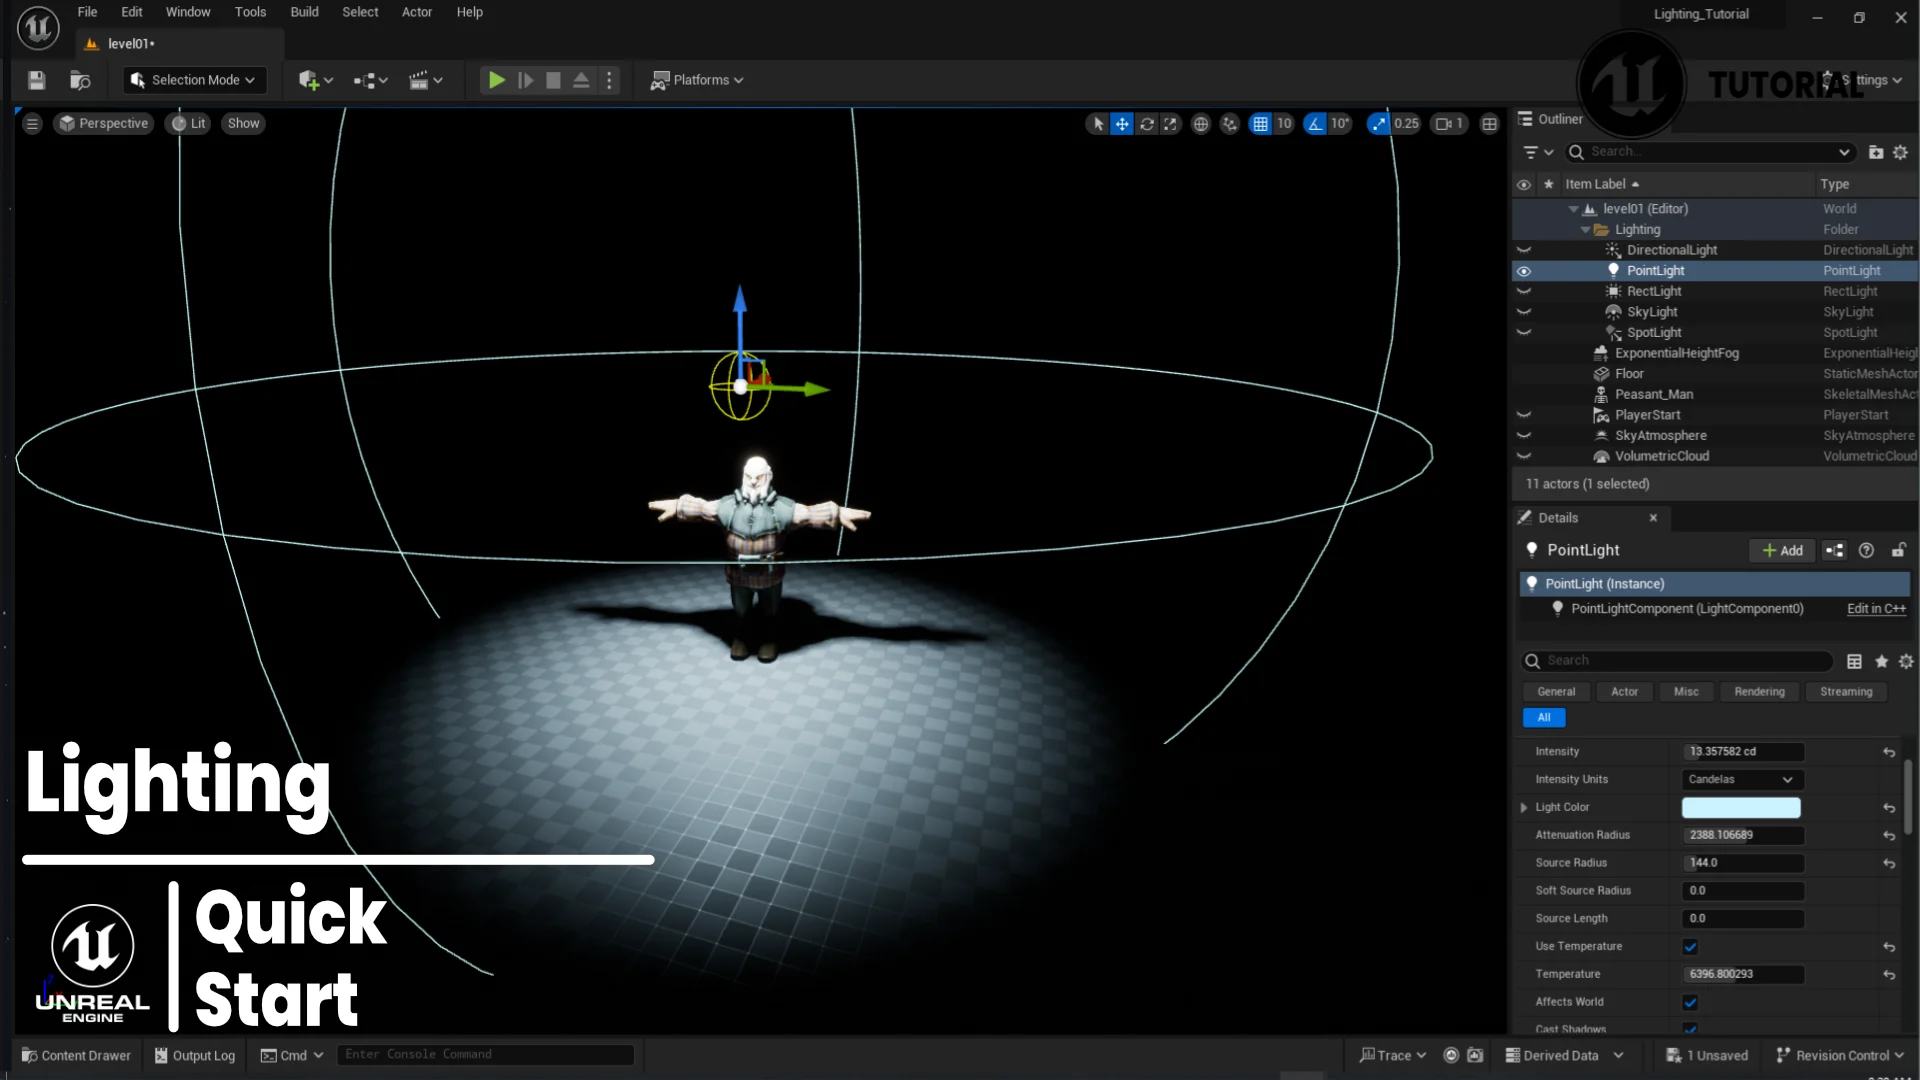Viewport: 1920px width, 1080px height.
Task: Open Edit in C++ for PointLightComponent
Action: [x=1875, y=608]
